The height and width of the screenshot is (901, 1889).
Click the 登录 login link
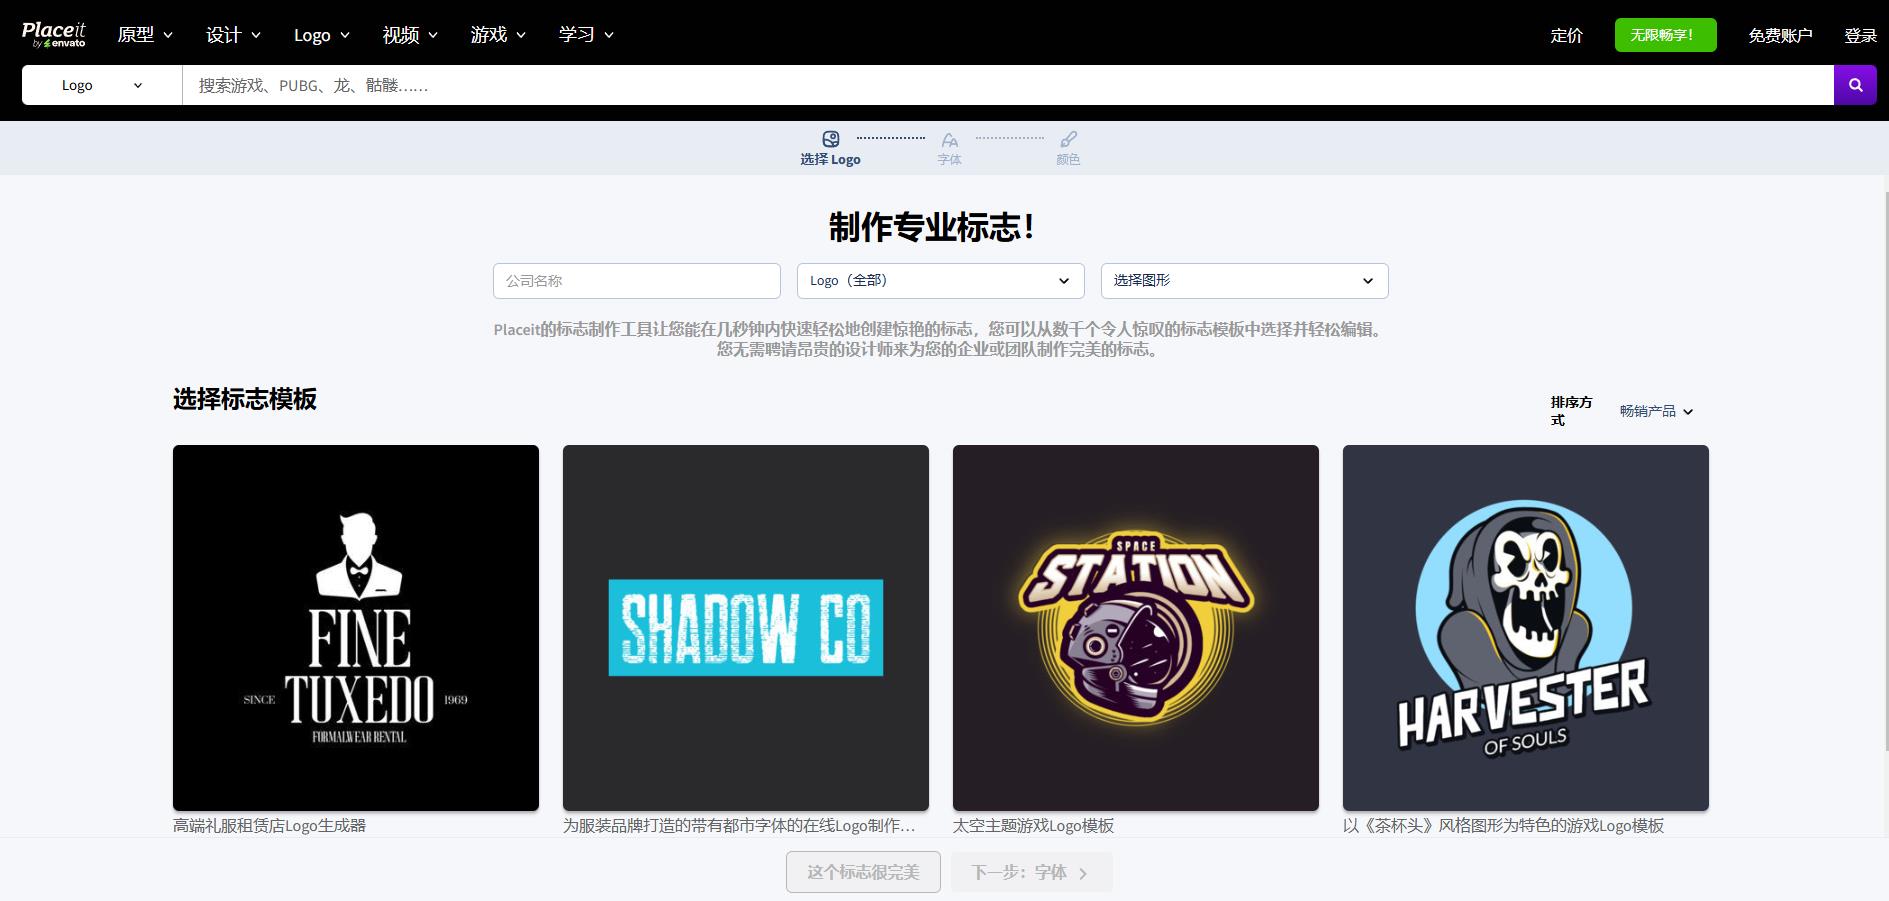1860,35
